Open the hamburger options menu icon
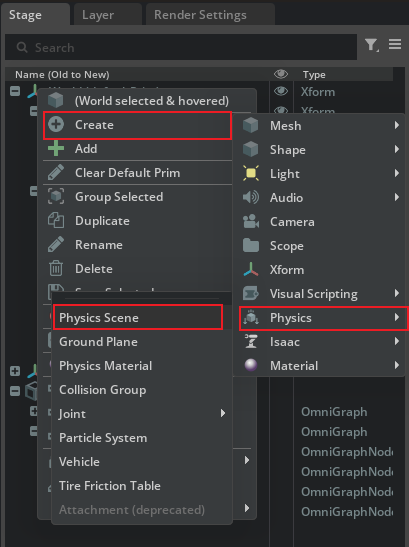The height and width of the screenshot is (547, 409). [x=395, y=44]
